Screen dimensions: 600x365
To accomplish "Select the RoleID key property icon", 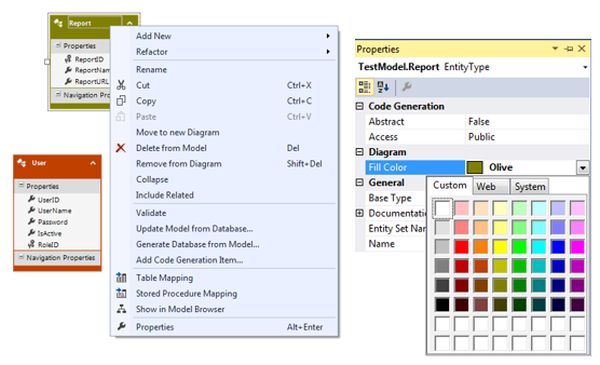I will (x=31, y=244).
